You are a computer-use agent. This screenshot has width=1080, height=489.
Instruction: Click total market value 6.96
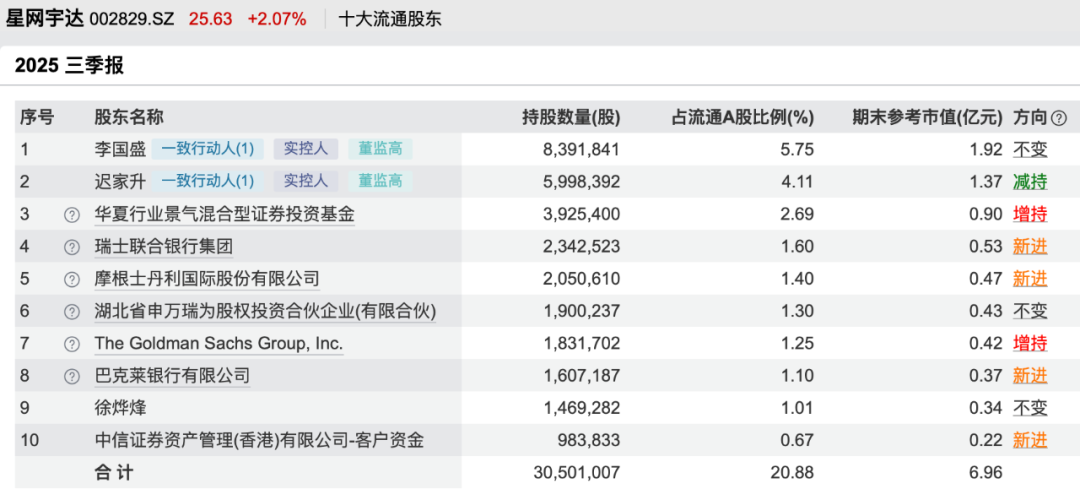[x=987, y=473]
